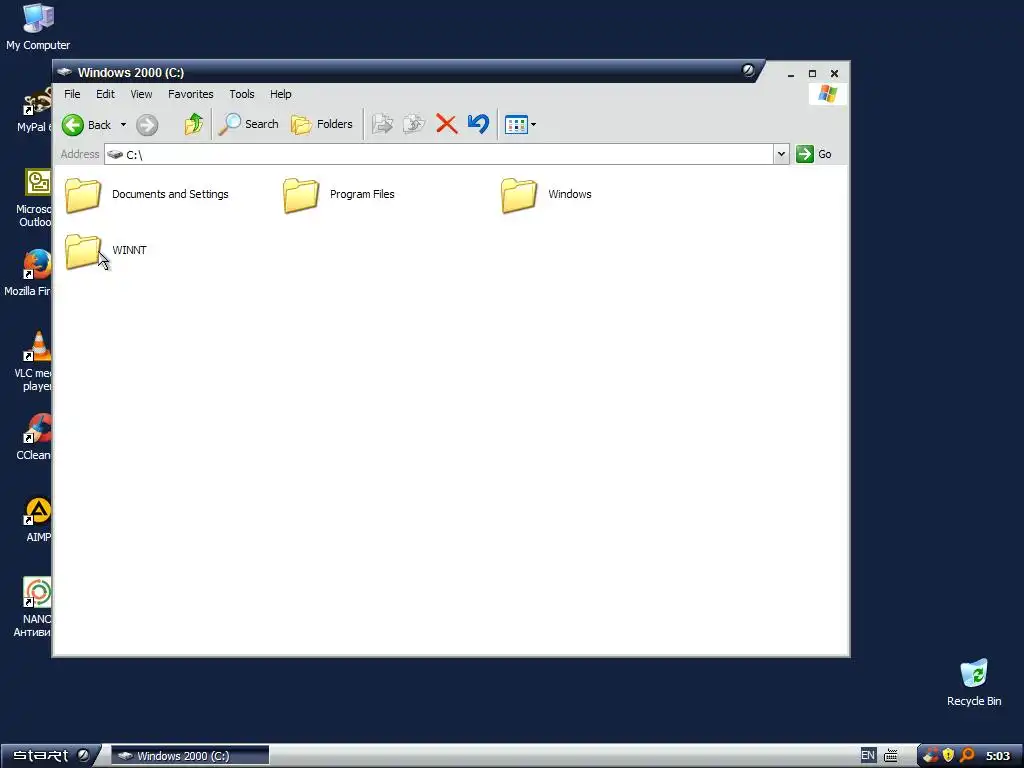Click the yellow shield tray icon
This screenshot has width=1024, height=768.
[x=948, y=756]
